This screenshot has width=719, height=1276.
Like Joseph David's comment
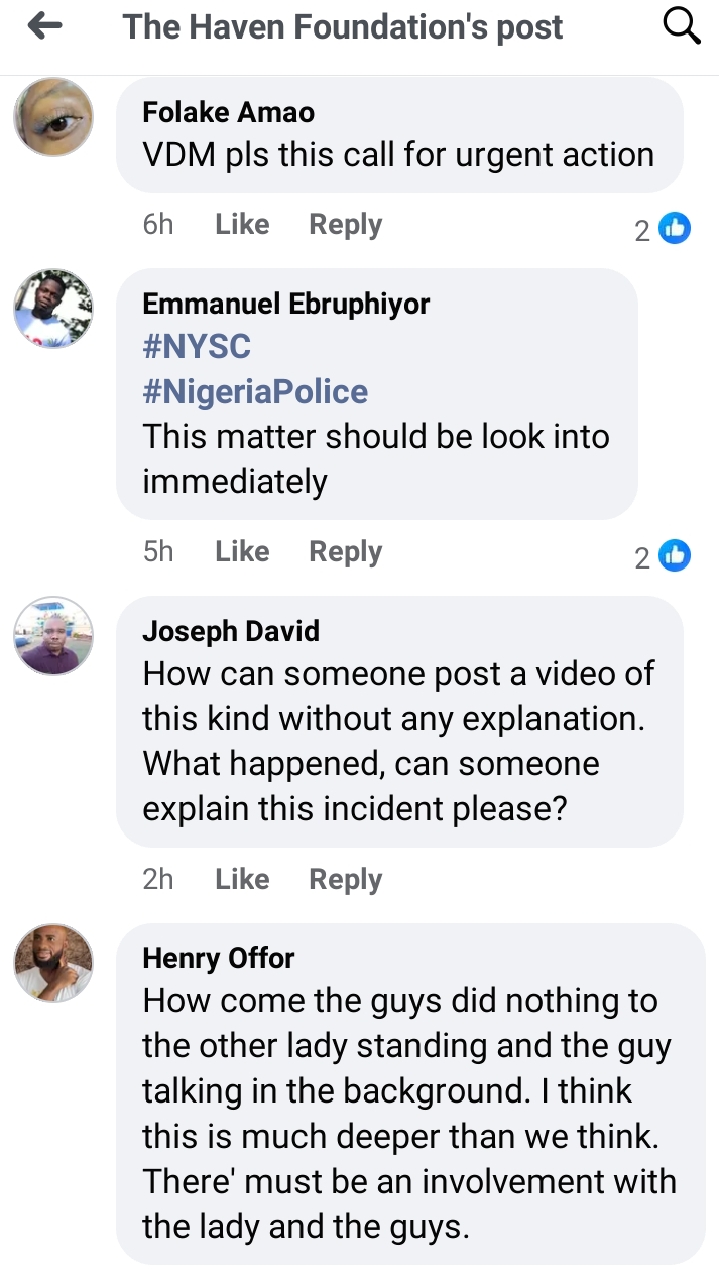[242, 879]
